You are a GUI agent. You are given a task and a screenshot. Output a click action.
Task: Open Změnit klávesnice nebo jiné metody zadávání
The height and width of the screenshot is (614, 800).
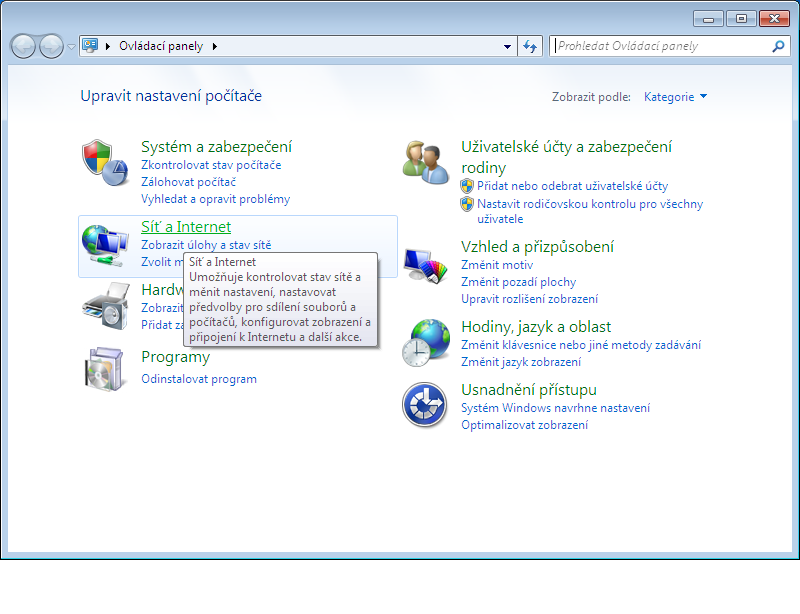point(581,346)
